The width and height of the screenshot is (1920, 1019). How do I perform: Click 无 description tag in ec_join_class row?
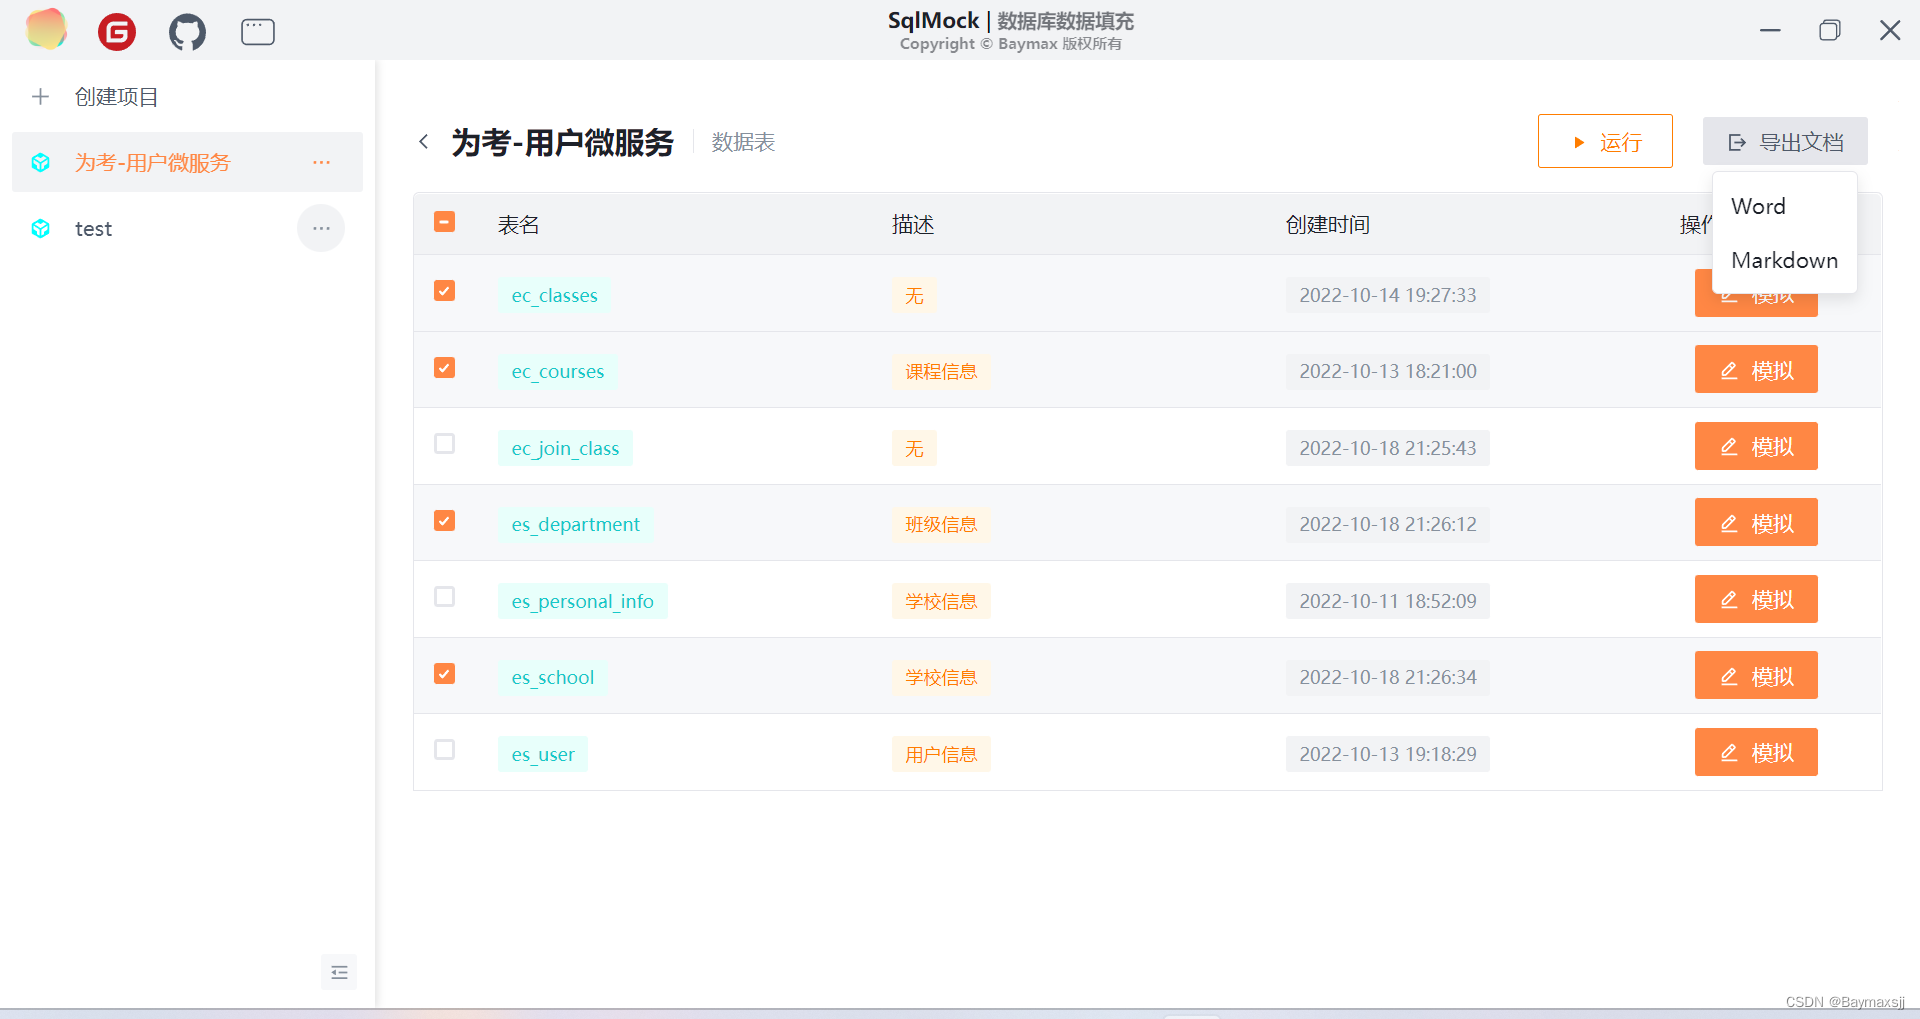914,448
